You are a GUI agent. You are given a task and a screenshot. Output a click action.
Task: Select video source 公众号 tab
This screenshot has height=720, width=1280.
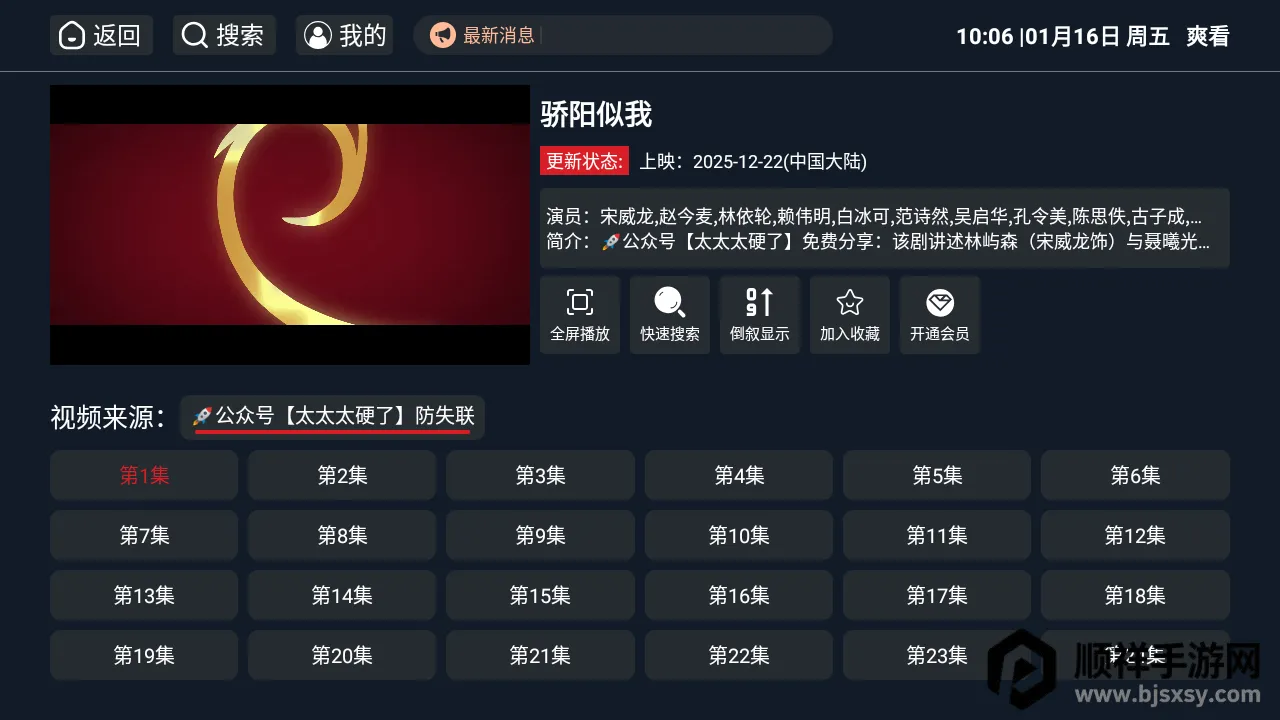click(333, 417)
